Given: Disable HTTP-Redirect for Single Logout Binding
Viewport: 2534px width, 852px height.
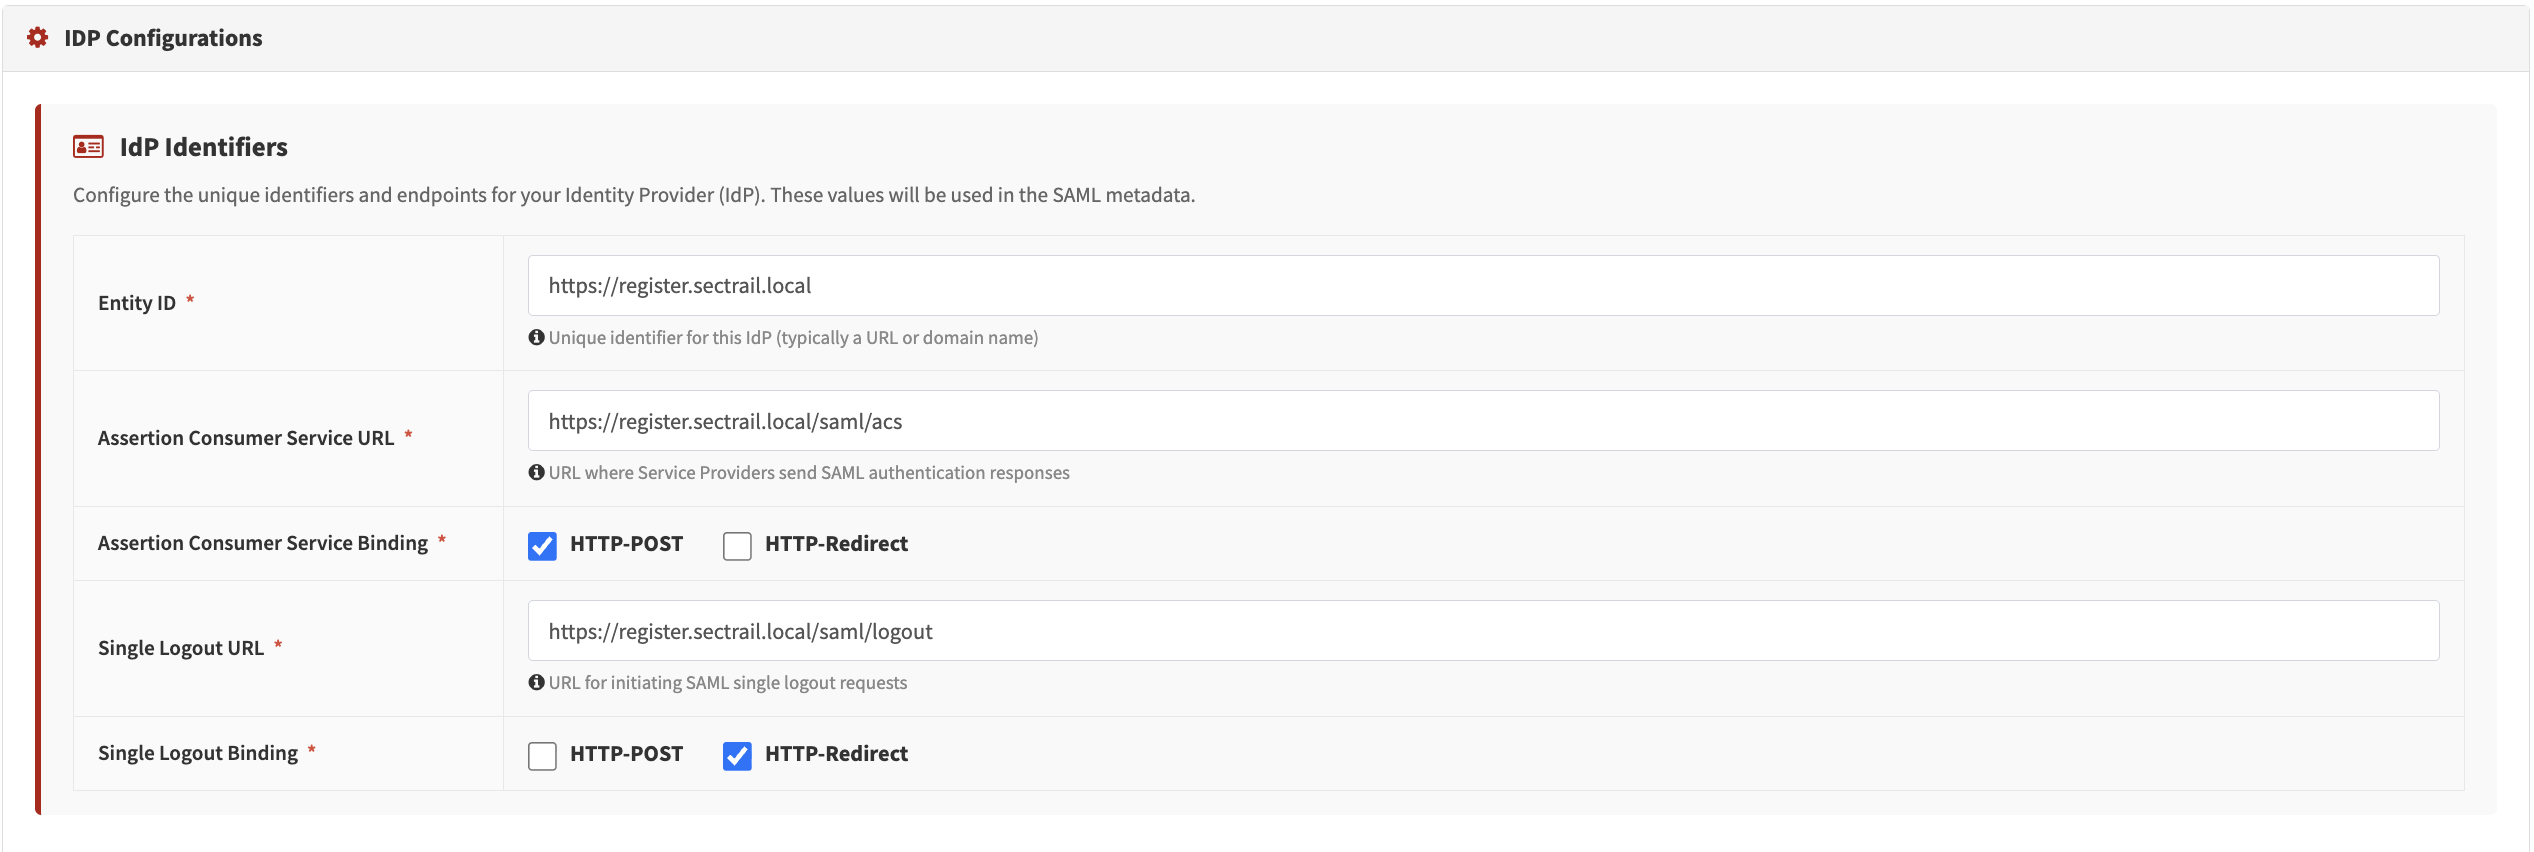Looking at the screenshot, I should 737,755.
